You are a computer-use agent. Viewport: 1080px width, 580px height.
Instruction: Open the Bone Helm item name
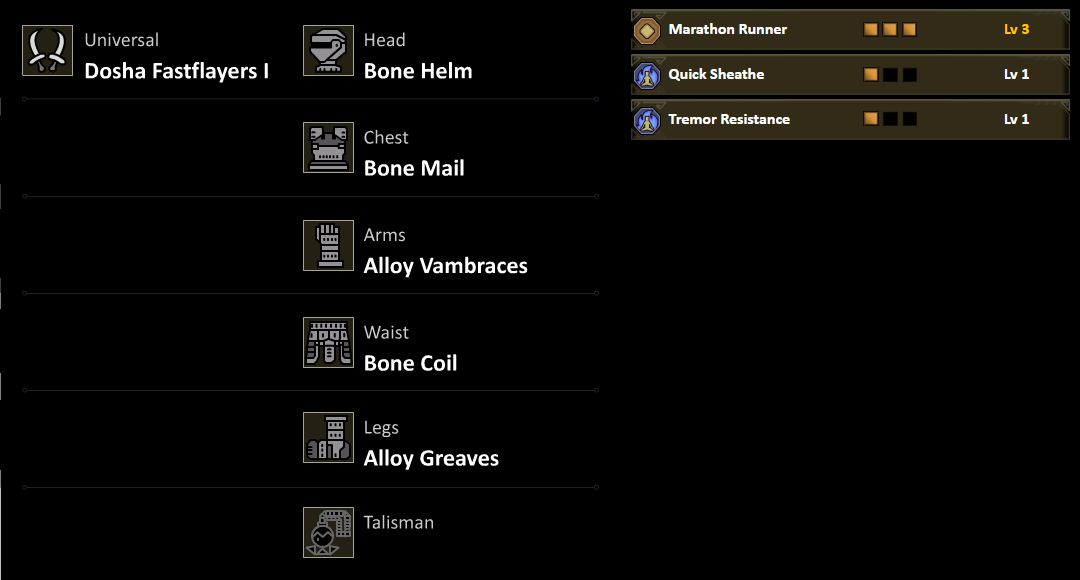418,71
